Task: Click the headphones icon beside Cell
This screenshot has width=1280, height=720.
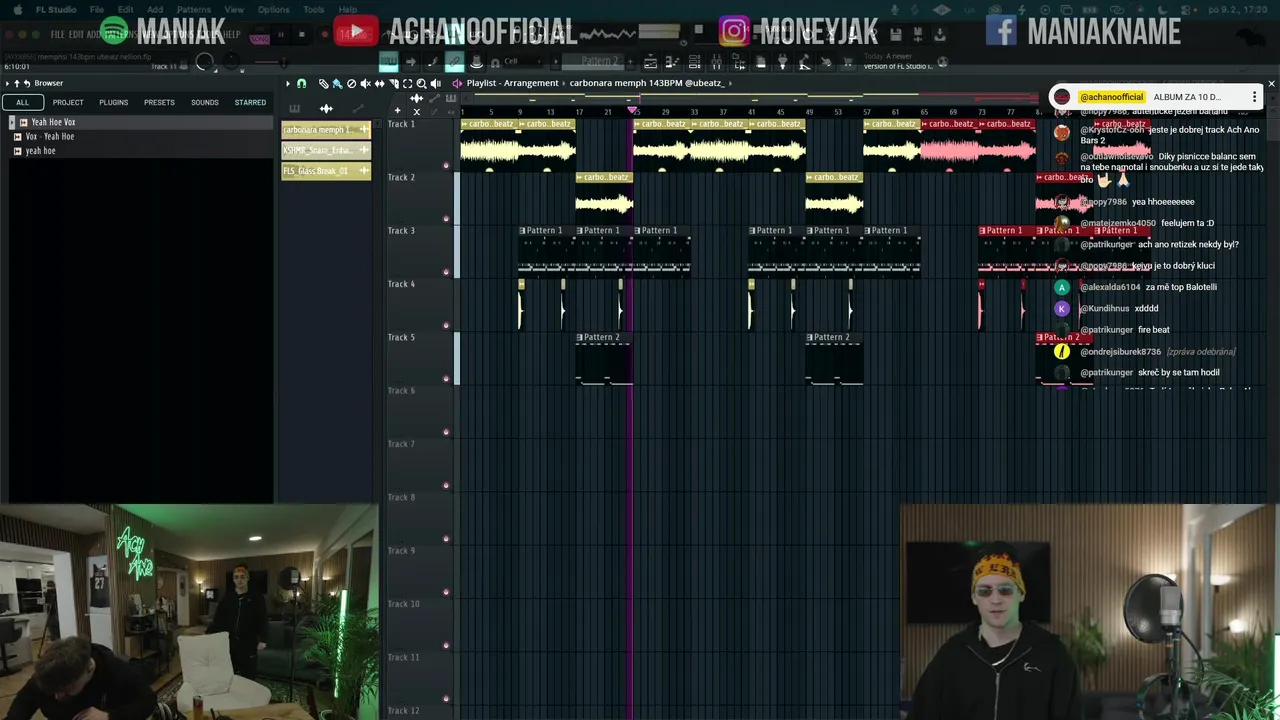Action: (x=495, y=62)
